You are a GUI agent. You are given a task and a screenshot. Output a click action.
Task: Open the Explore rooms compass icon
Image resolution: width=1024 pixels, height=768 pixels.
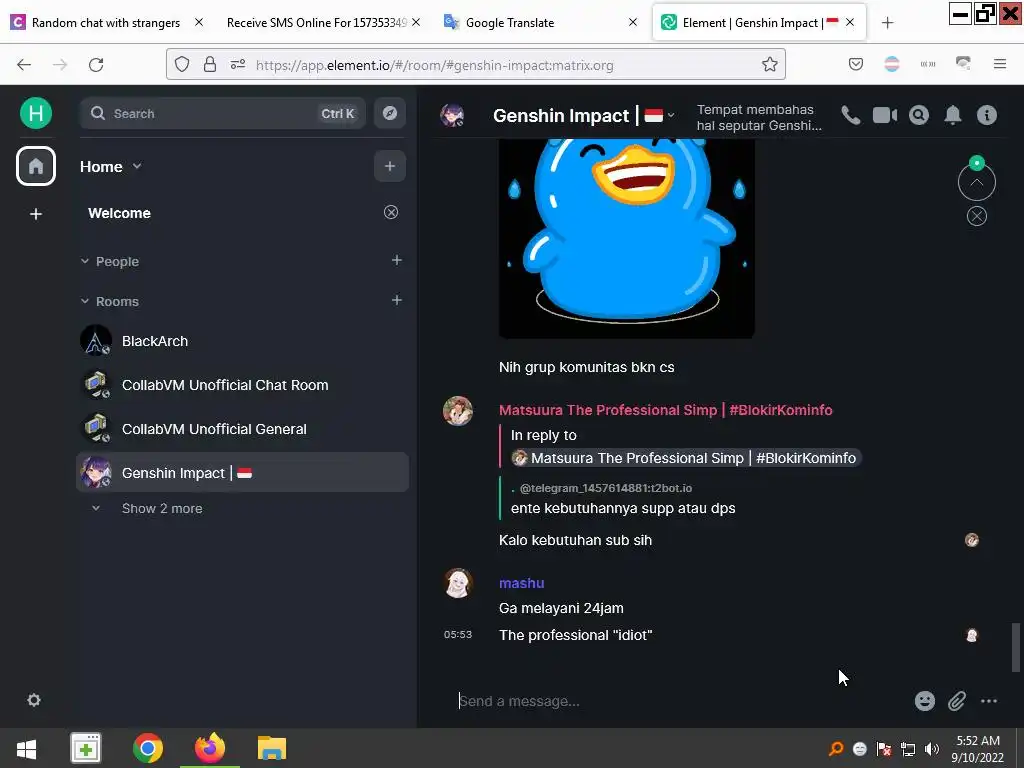pos(390,113)
